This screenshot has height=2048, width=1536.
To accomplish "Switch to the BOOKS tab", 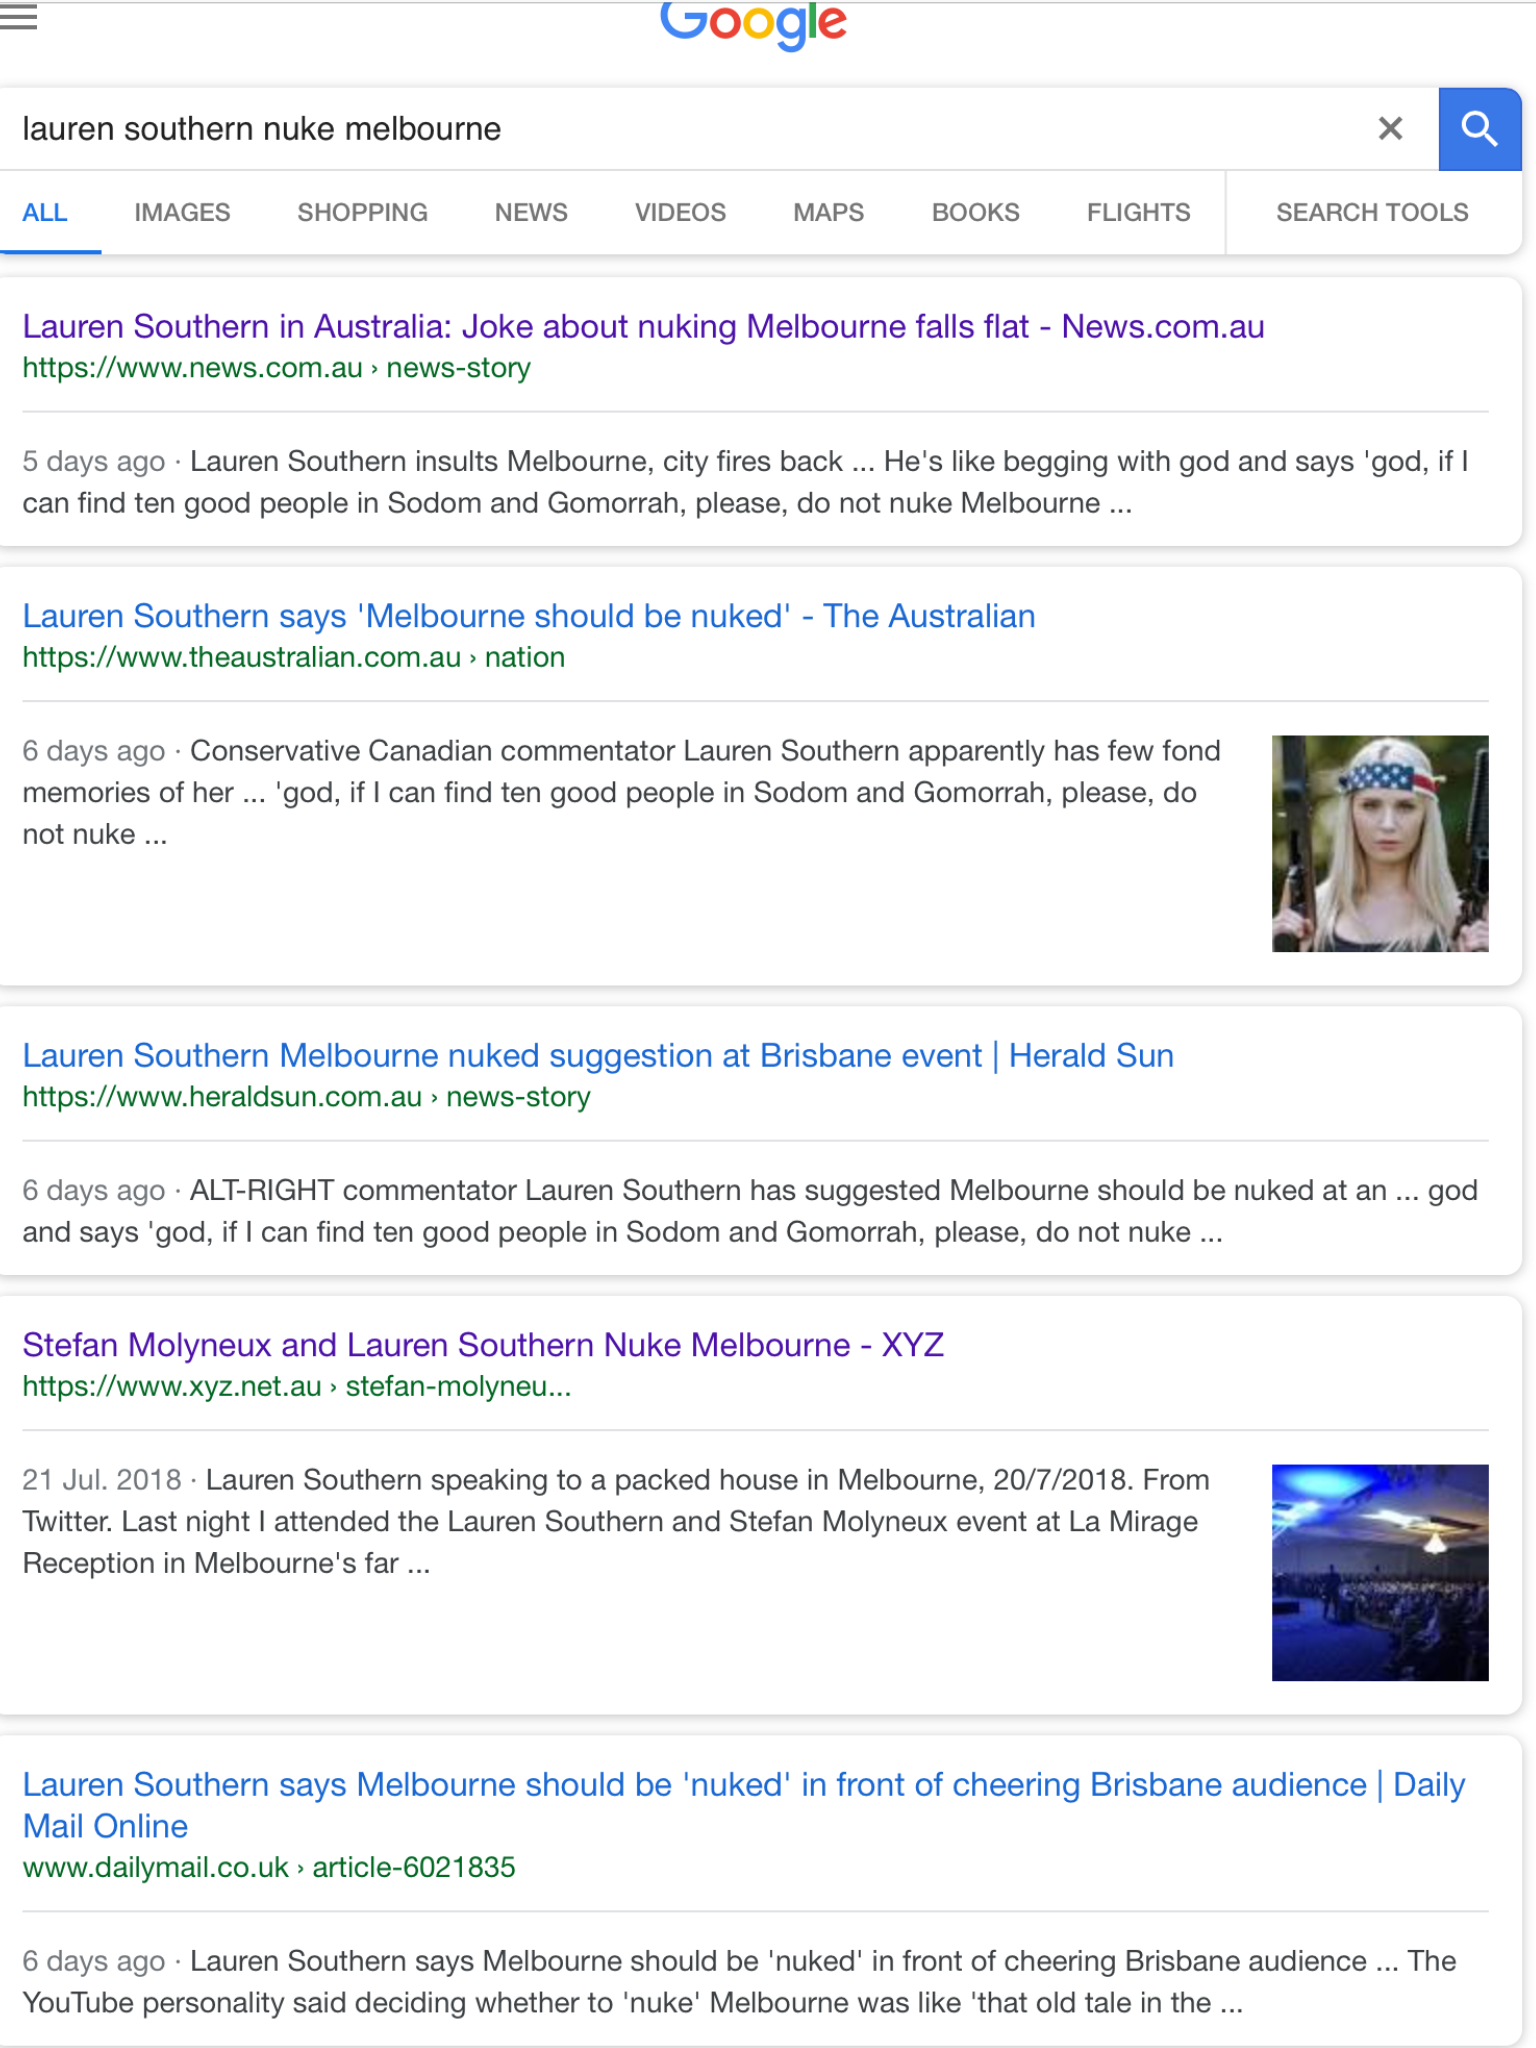I will tap(975, 213).
